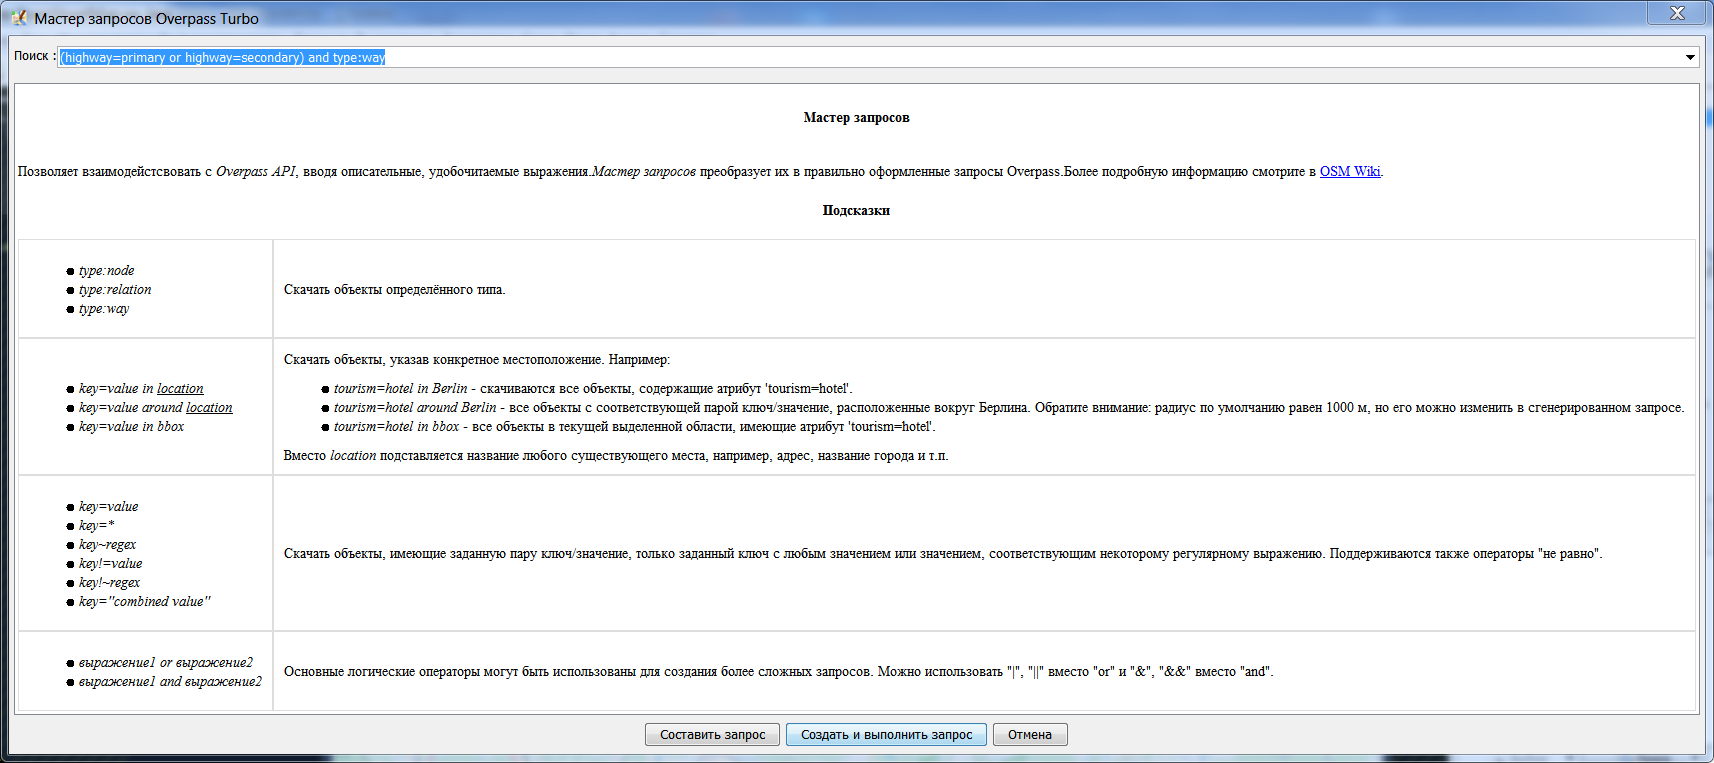
Task: Expand the search history dropdown arrow
Action: point(1690,57)
